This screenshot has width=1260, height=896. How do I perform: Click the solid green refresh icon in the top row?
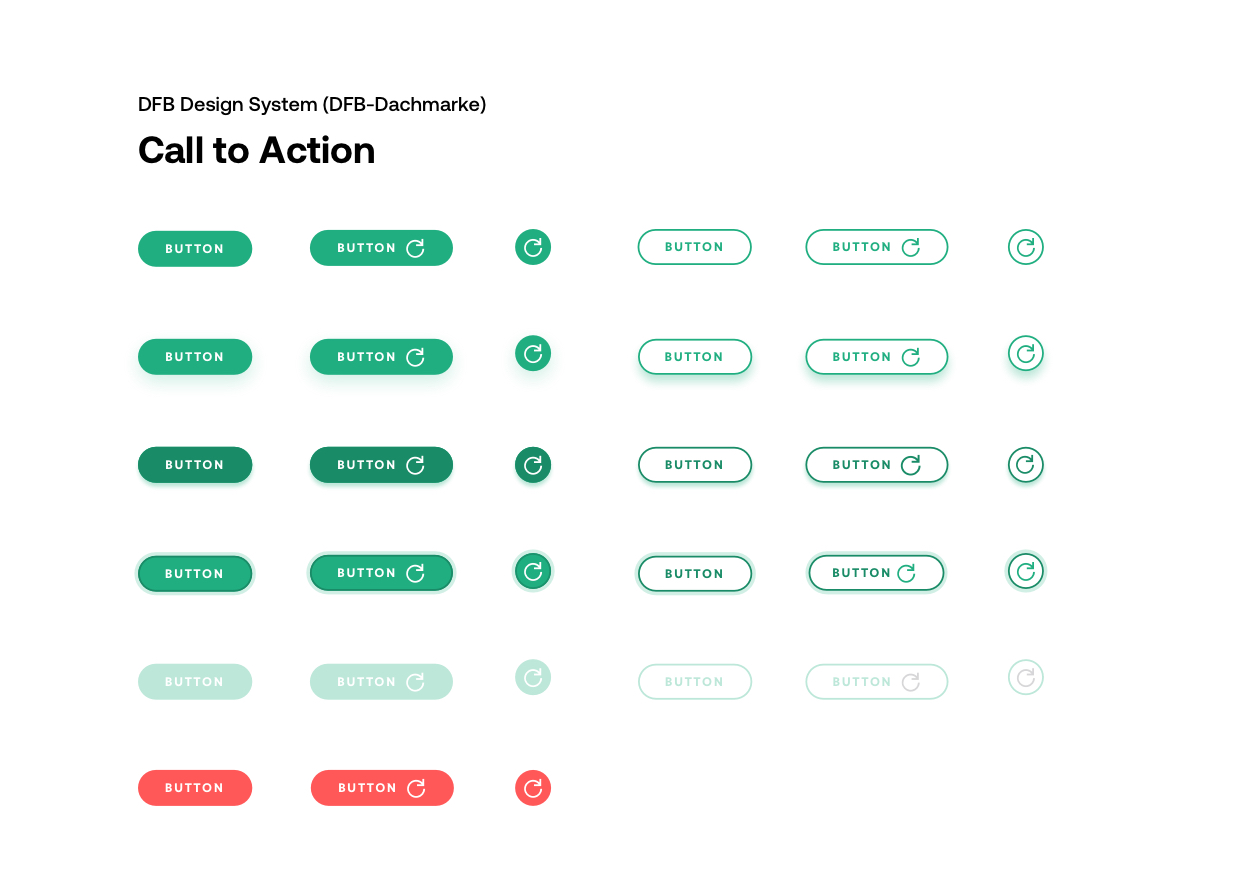point(533,247)
